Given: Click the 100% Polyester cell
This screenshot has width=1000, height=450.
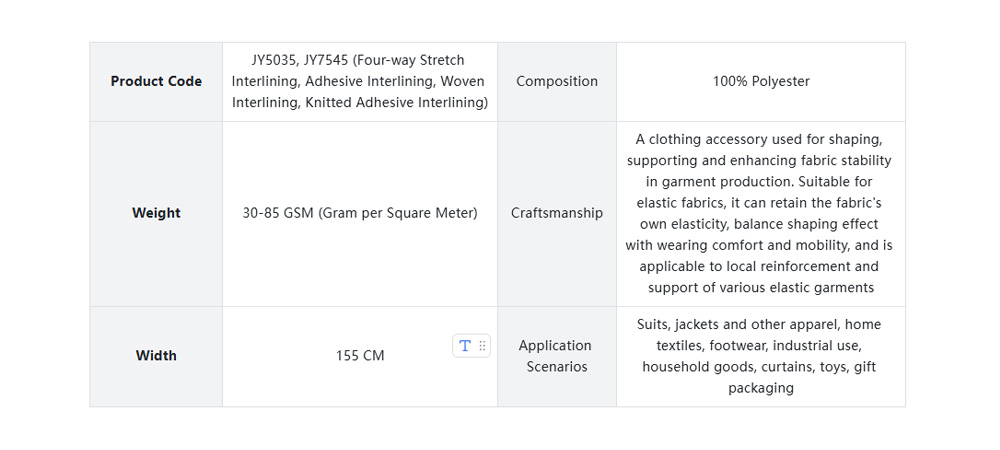Looking at the screenshot, I should tap(761, 82).
